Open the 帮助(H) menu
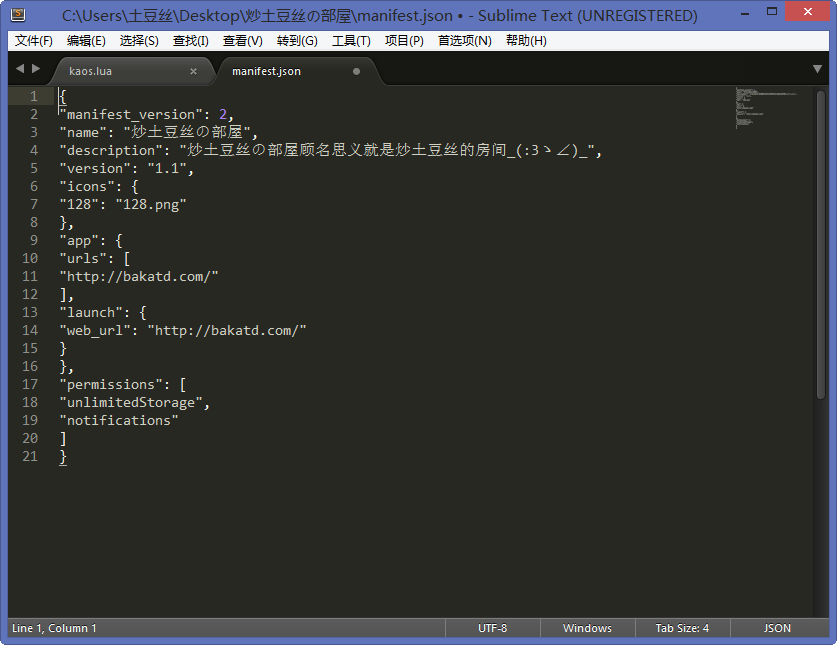This screenshot has width=837, height=645. tap(526, 41)
